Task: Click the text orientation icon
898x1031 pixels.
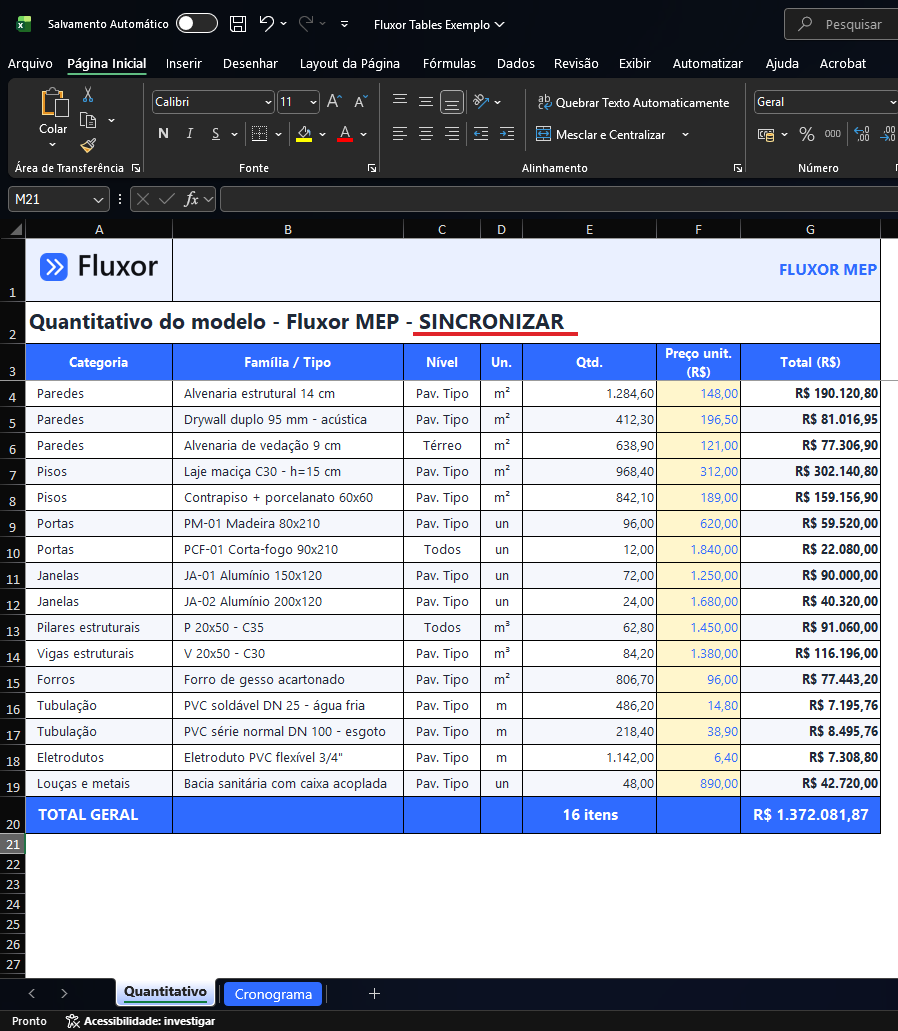Action: coord(481,101)
